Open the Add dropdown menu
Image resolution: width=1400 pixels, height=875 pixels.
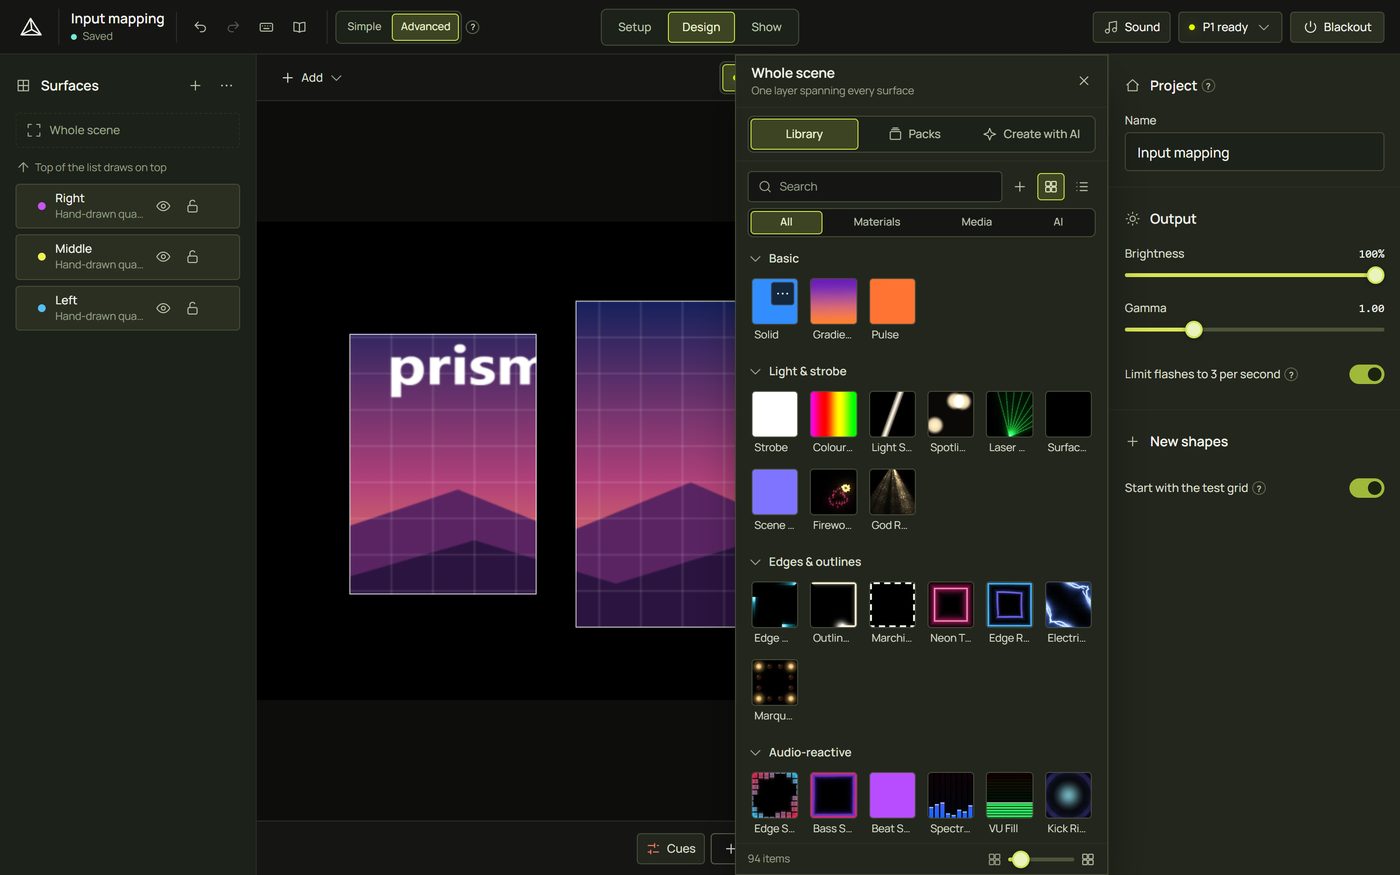312,78
